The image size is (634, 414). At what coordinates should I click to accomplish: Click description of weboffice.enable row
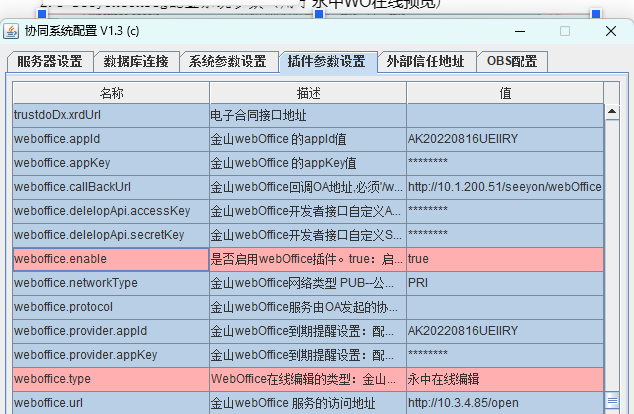[x=308, y=259]
